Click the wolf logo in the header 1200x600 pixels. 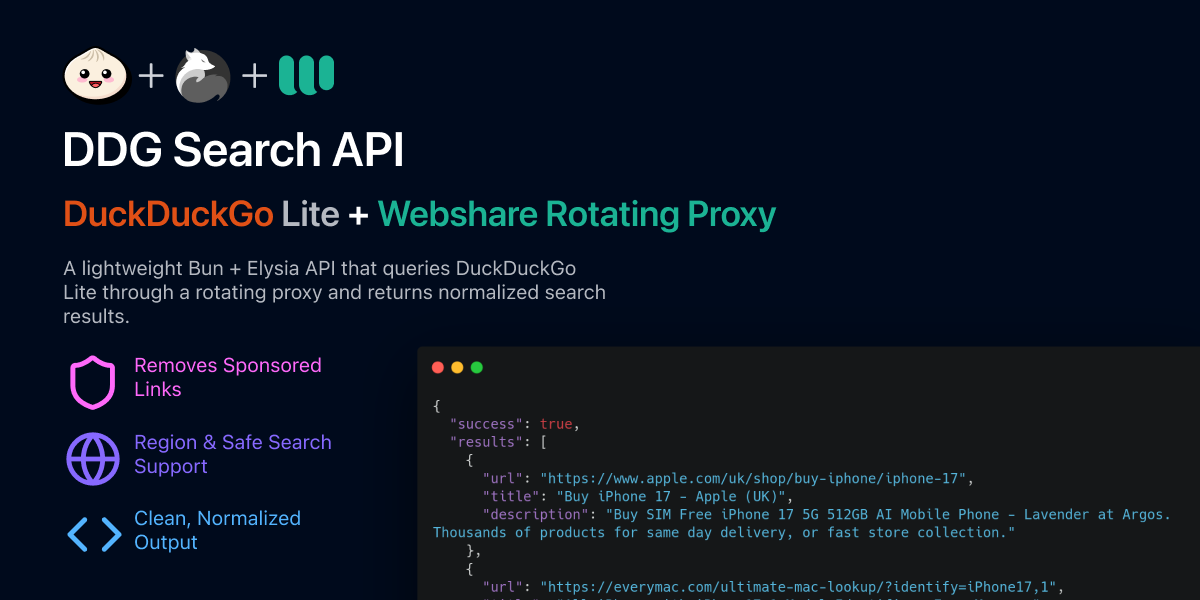click(x=202, y=75)
